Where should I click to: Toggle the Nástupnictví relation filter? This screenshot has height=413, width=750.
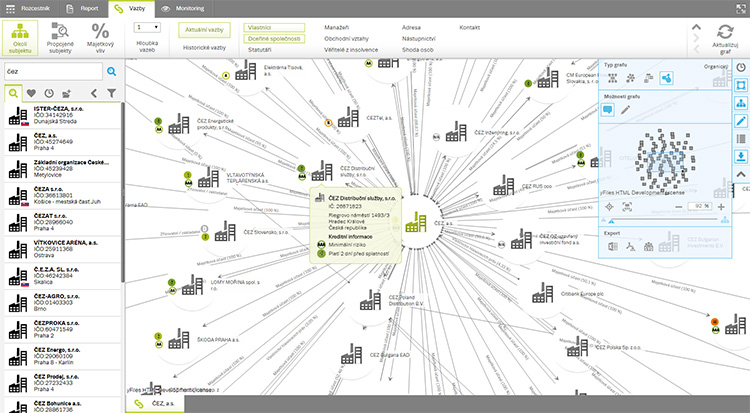419,39
